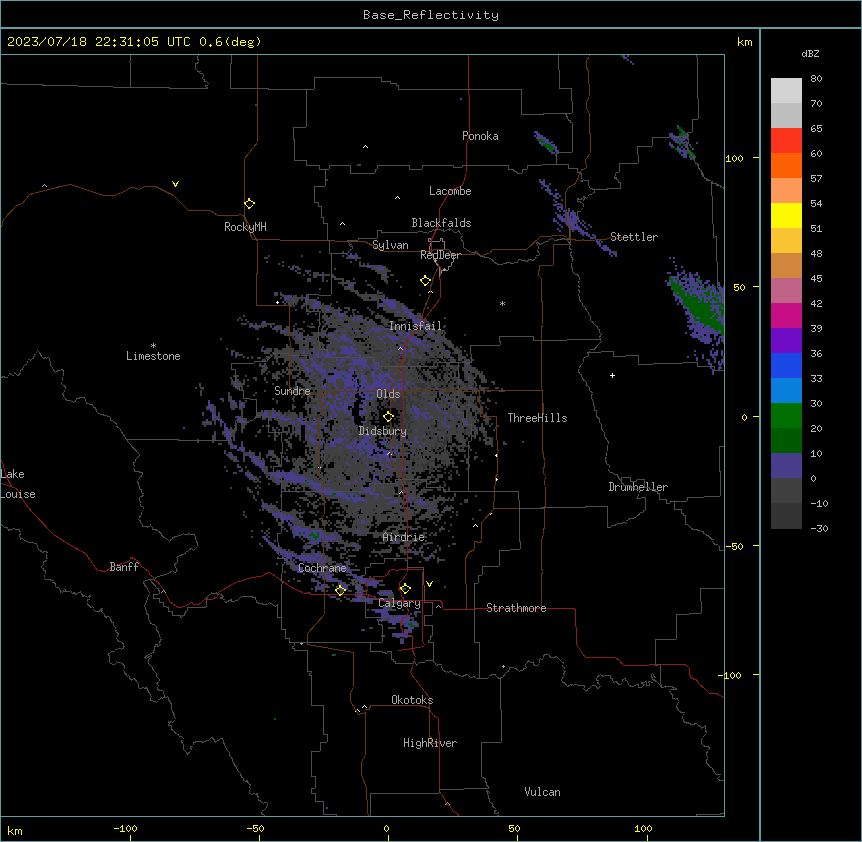Select the RedDeer city label
This screenshot has width=862, height=842.
pyautogui.click(x=440, y=255)
